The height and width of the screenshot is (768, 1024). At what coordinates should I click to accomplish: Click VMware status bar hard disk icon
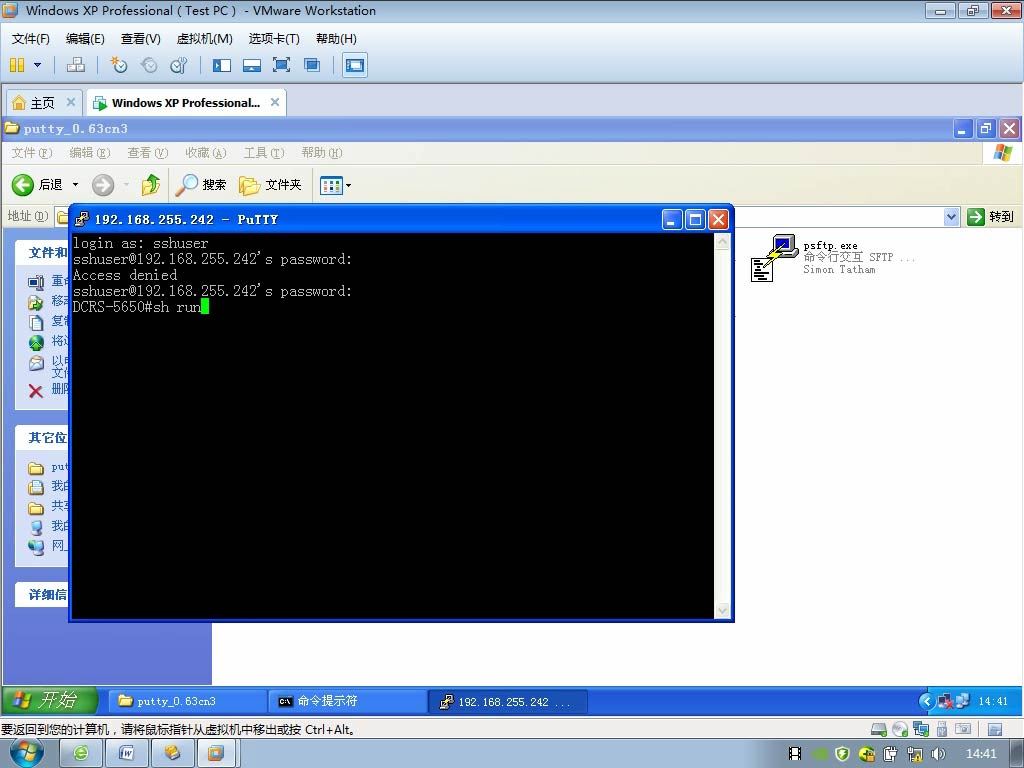pyautogui.click(x=879, y=729)
